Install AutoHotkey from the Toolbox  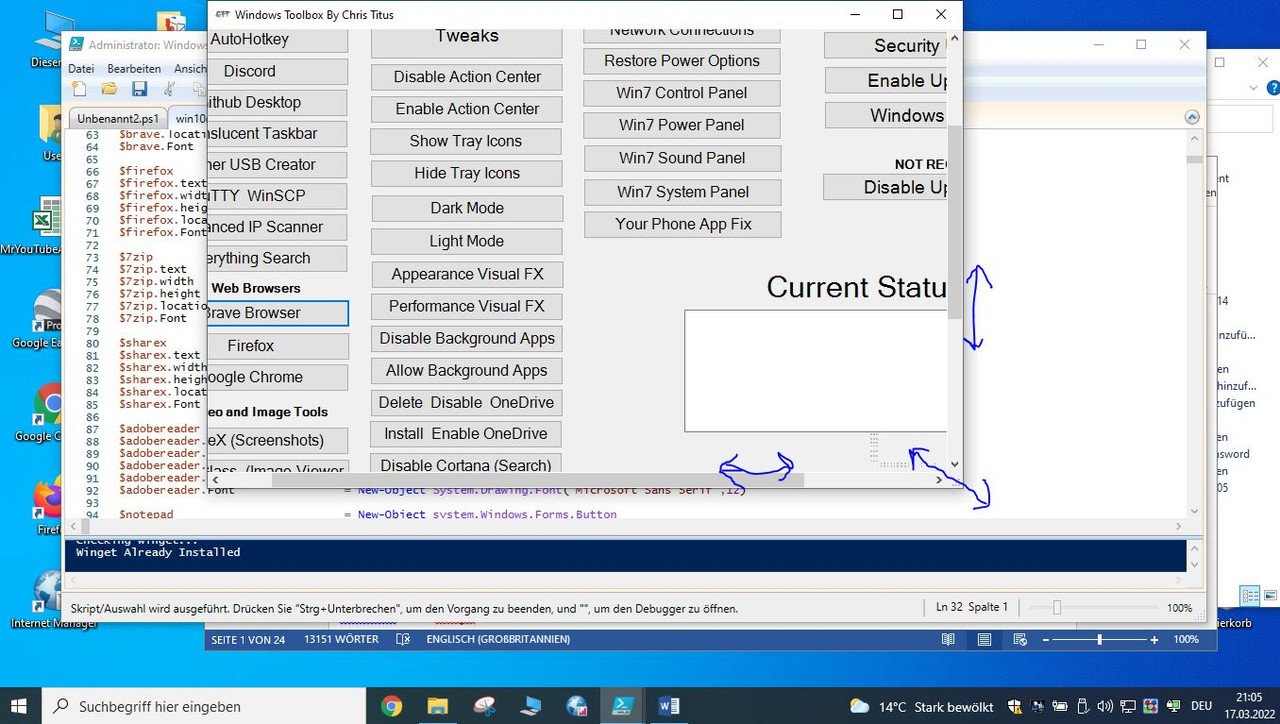[278, 40]
